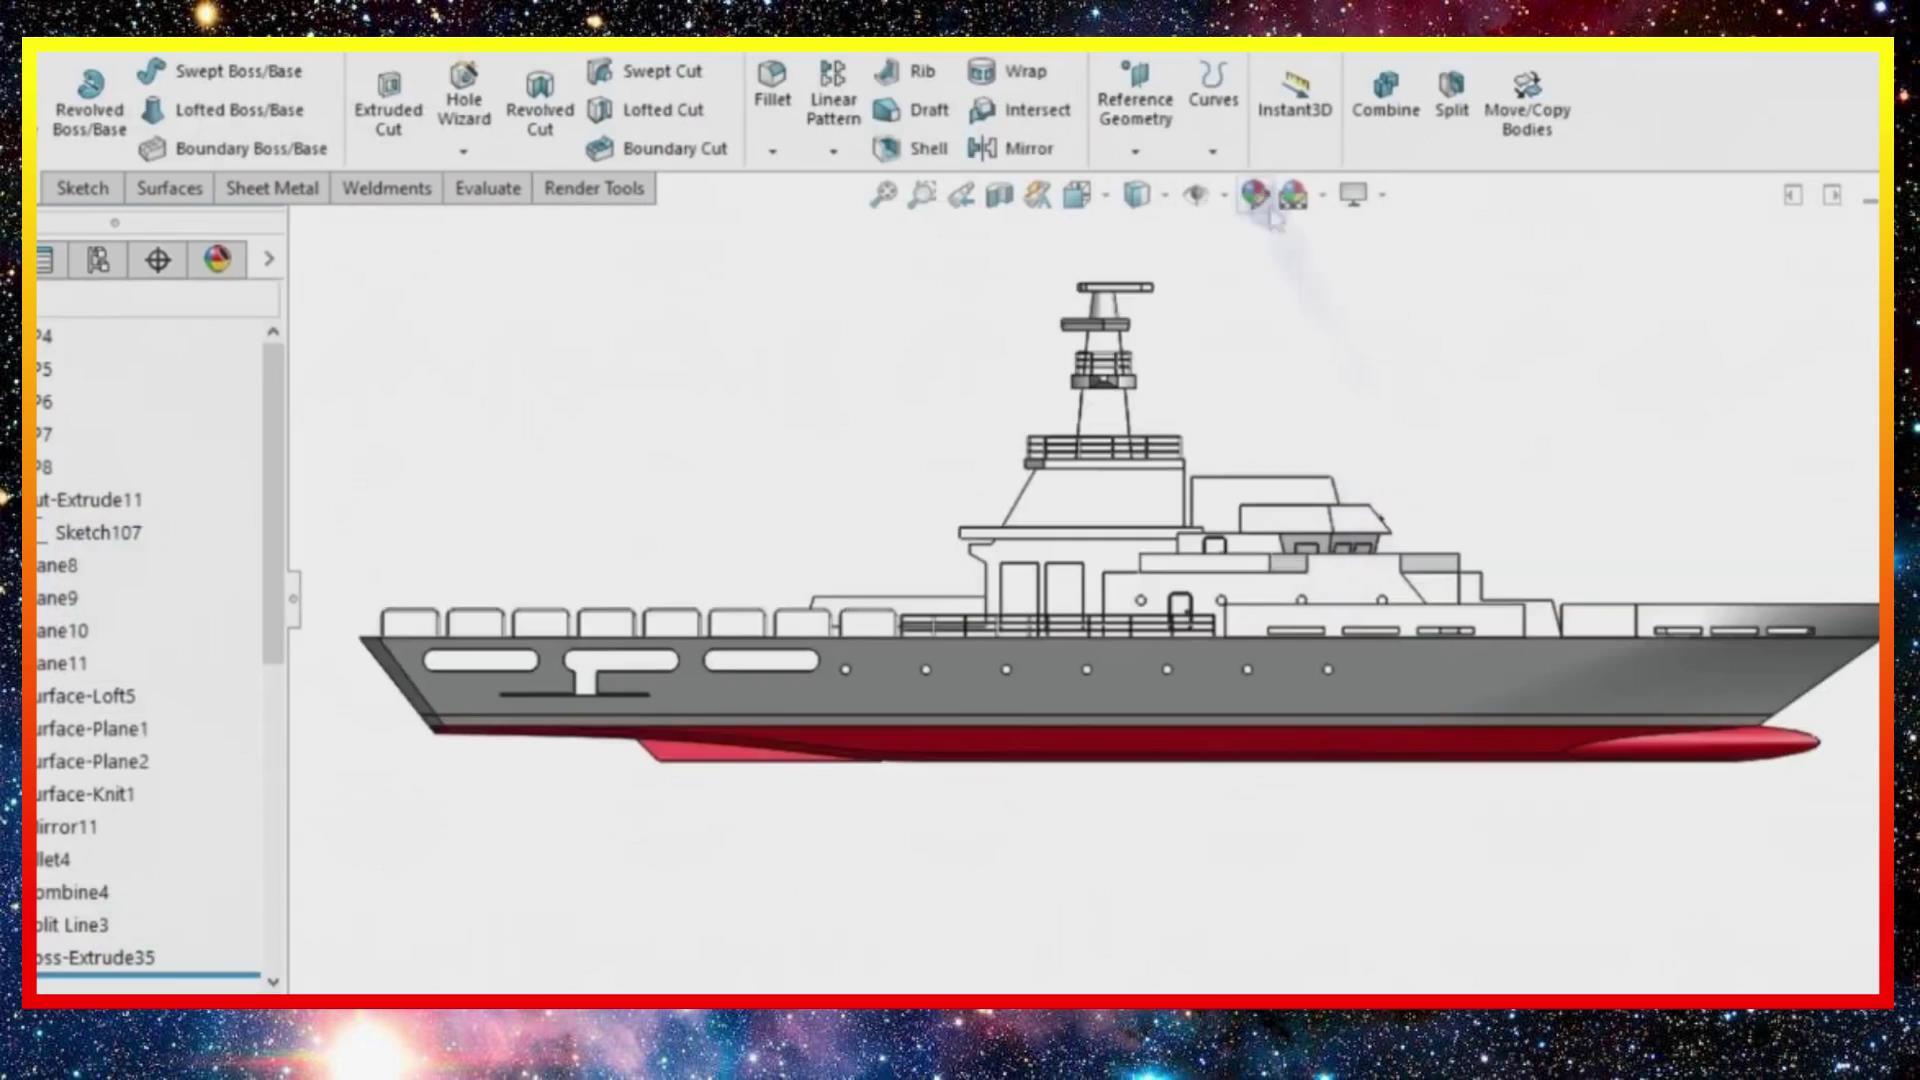Toggle Instant3D mode
This screenshot has width=1920, height=1080.
(1294, 95)
